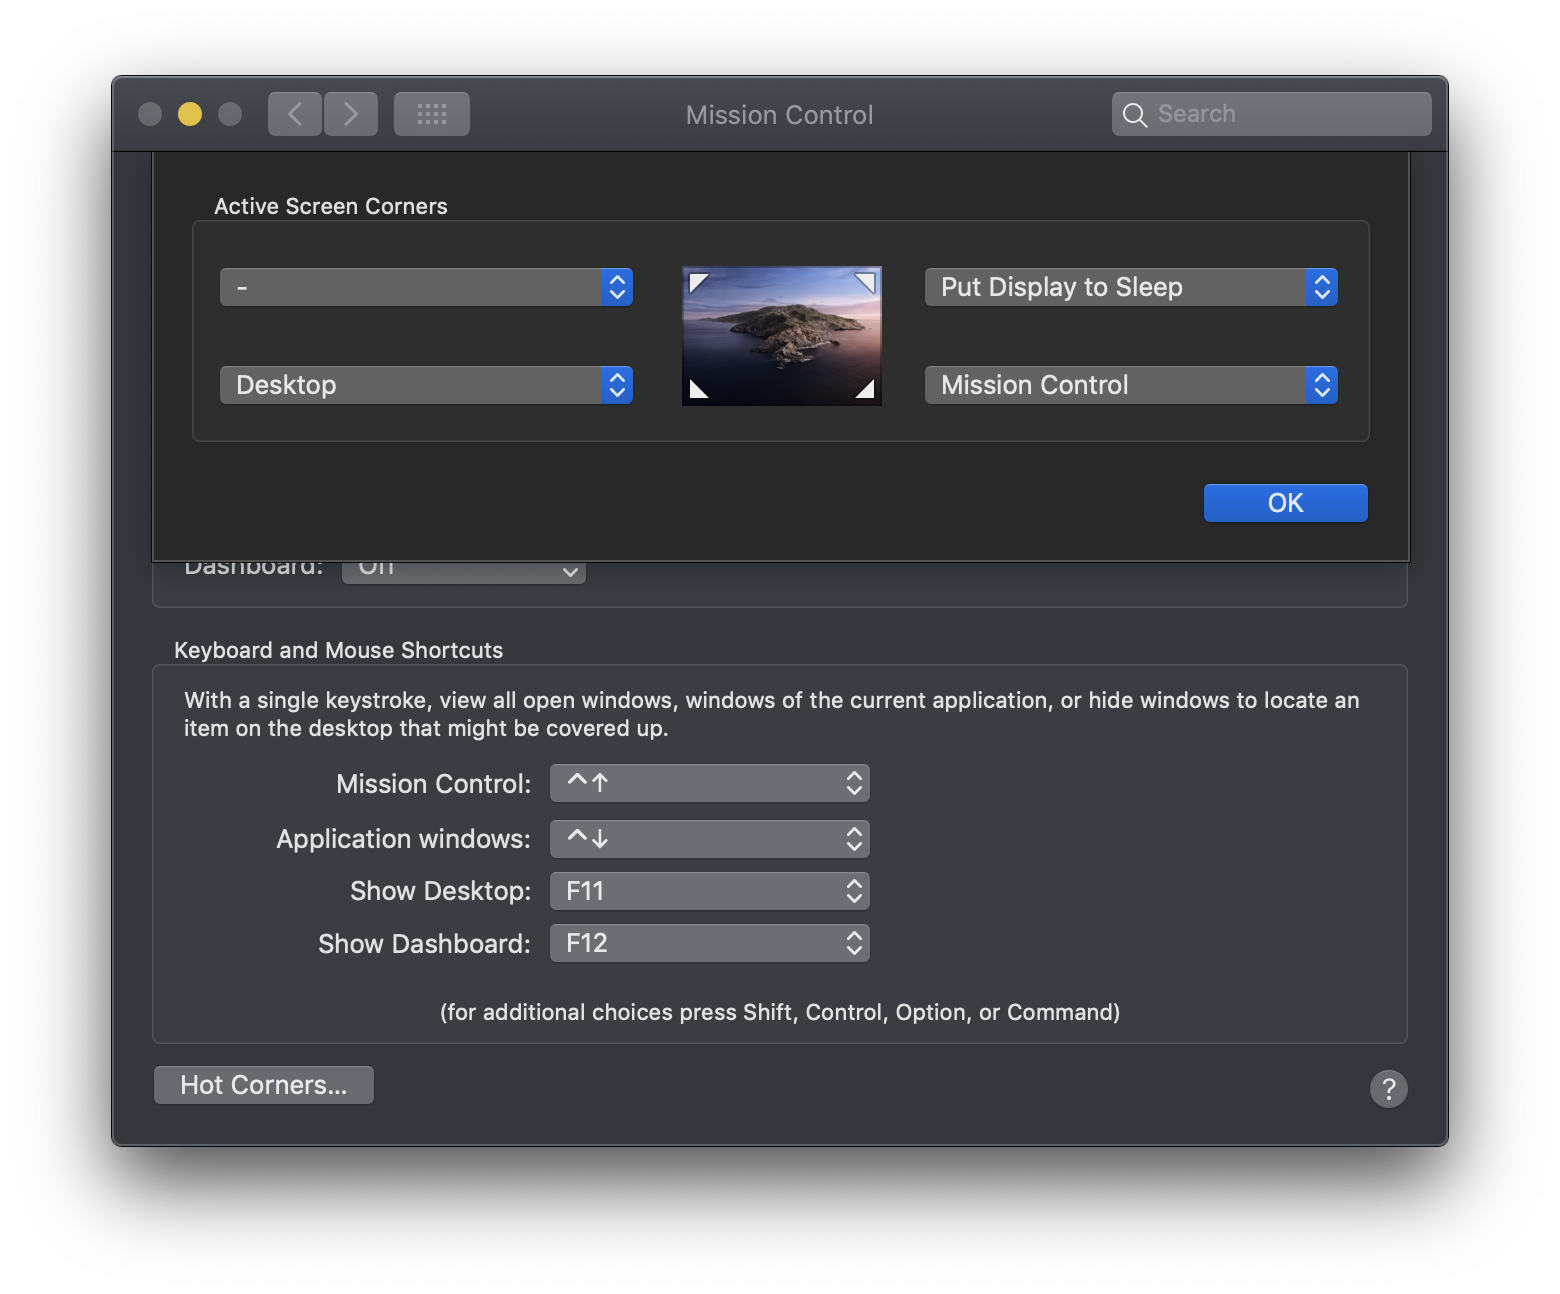Viewport: 1560px width, 1294px height.
Task: Open bottom-right Mission Control corner dropdown
Action: 1130,385
